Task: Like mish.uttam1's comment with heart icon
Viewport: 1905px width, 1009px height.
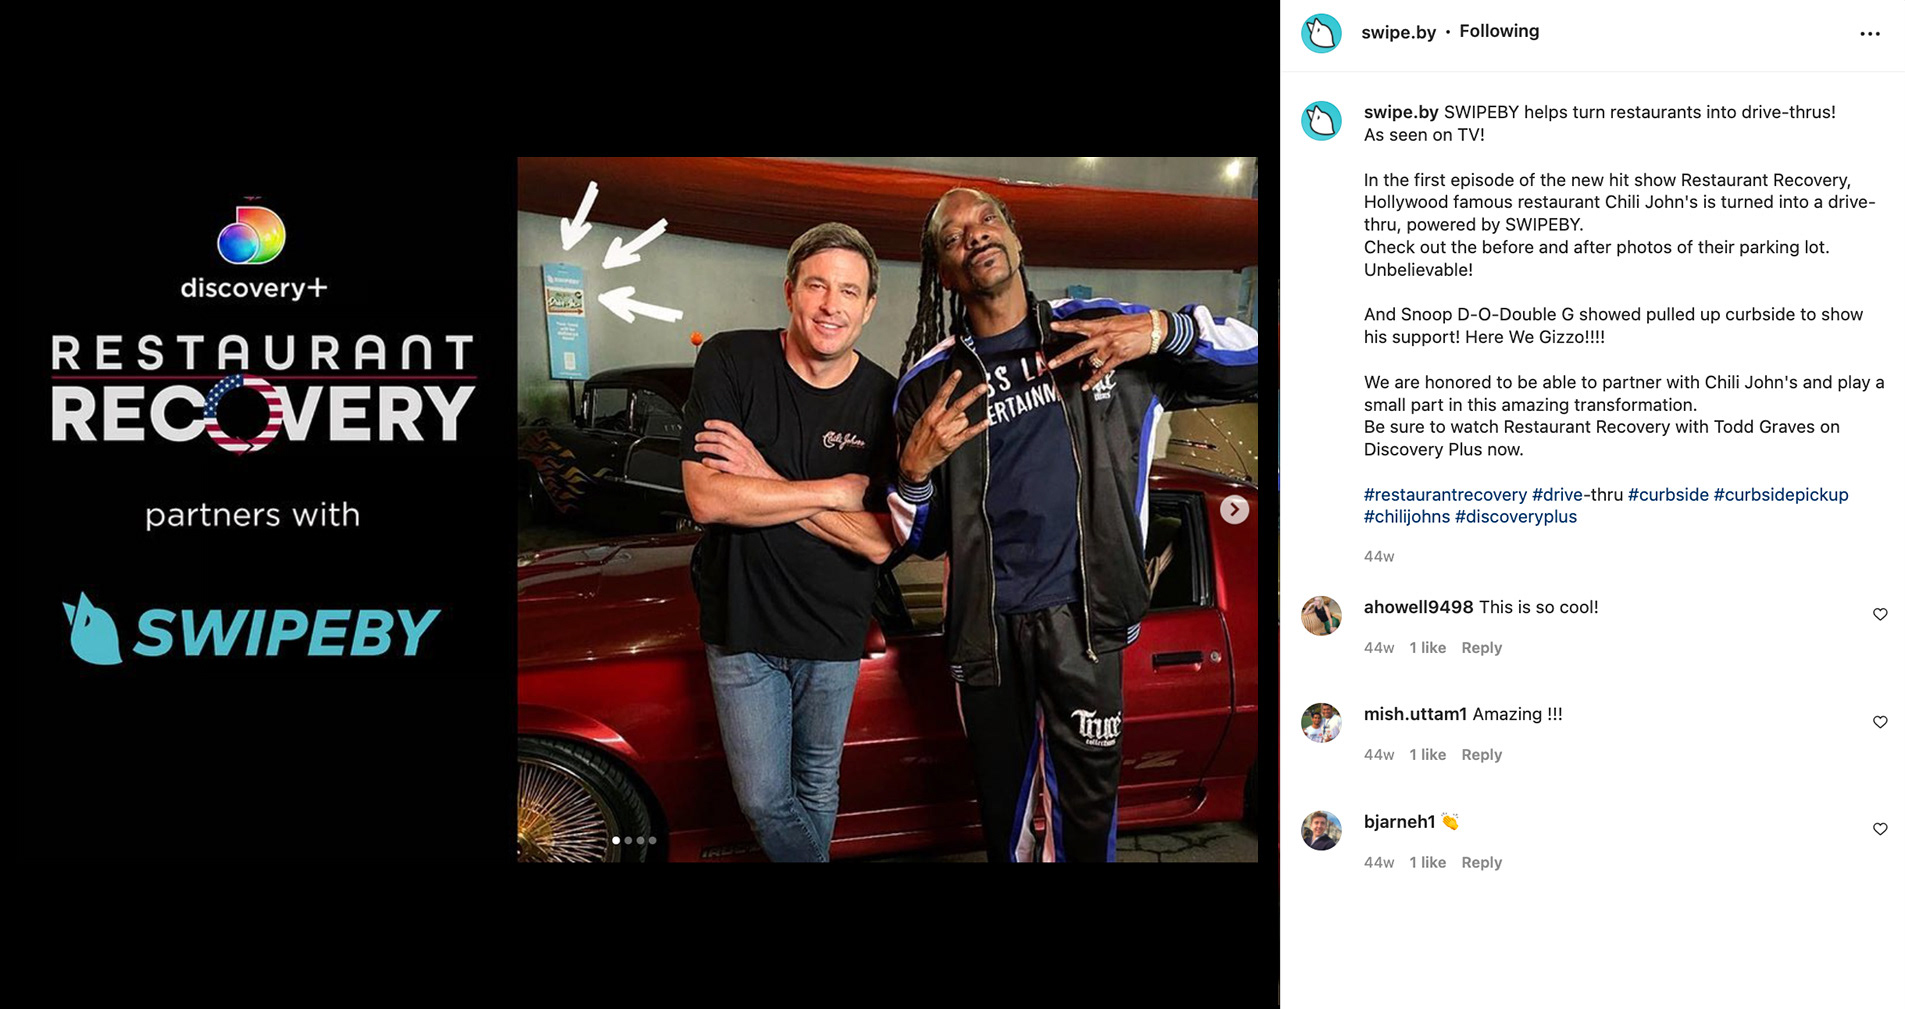Action: (x=1880, y=722)
